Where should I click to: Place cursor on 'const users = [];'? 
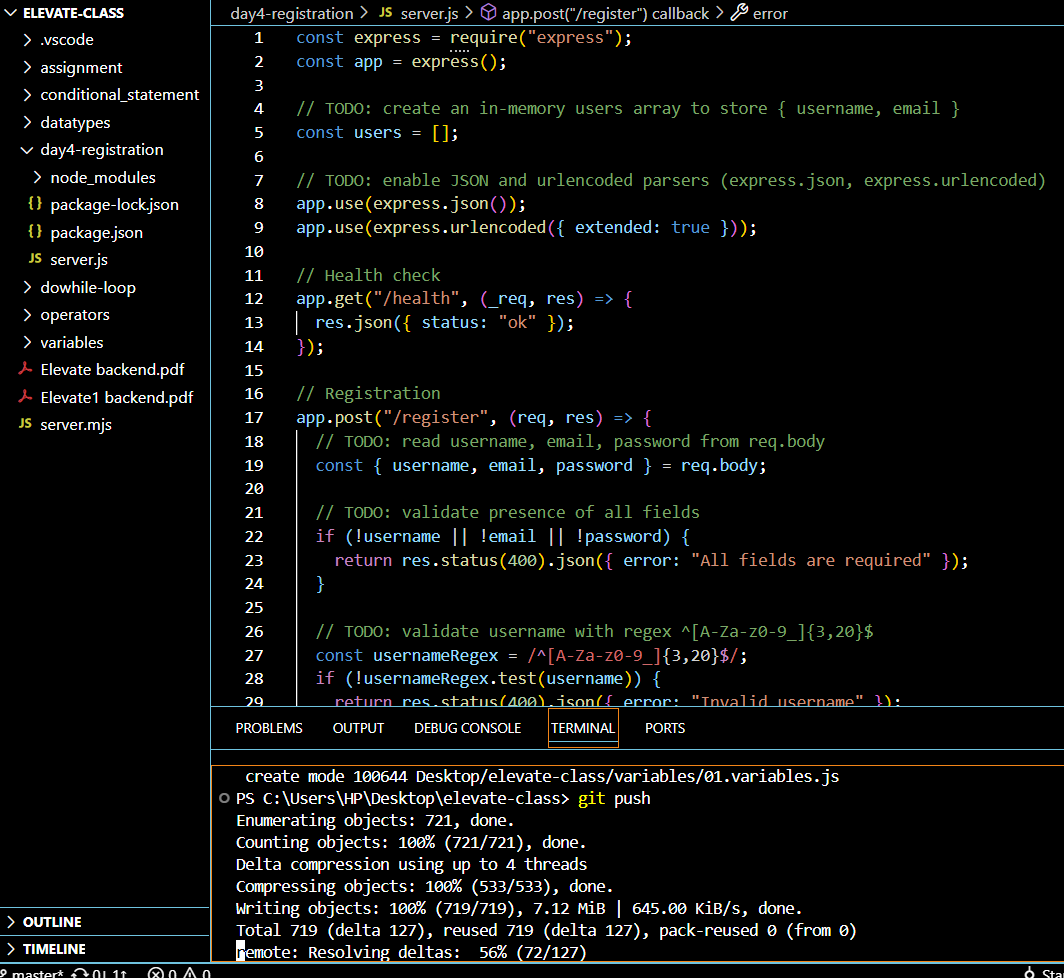377,133
